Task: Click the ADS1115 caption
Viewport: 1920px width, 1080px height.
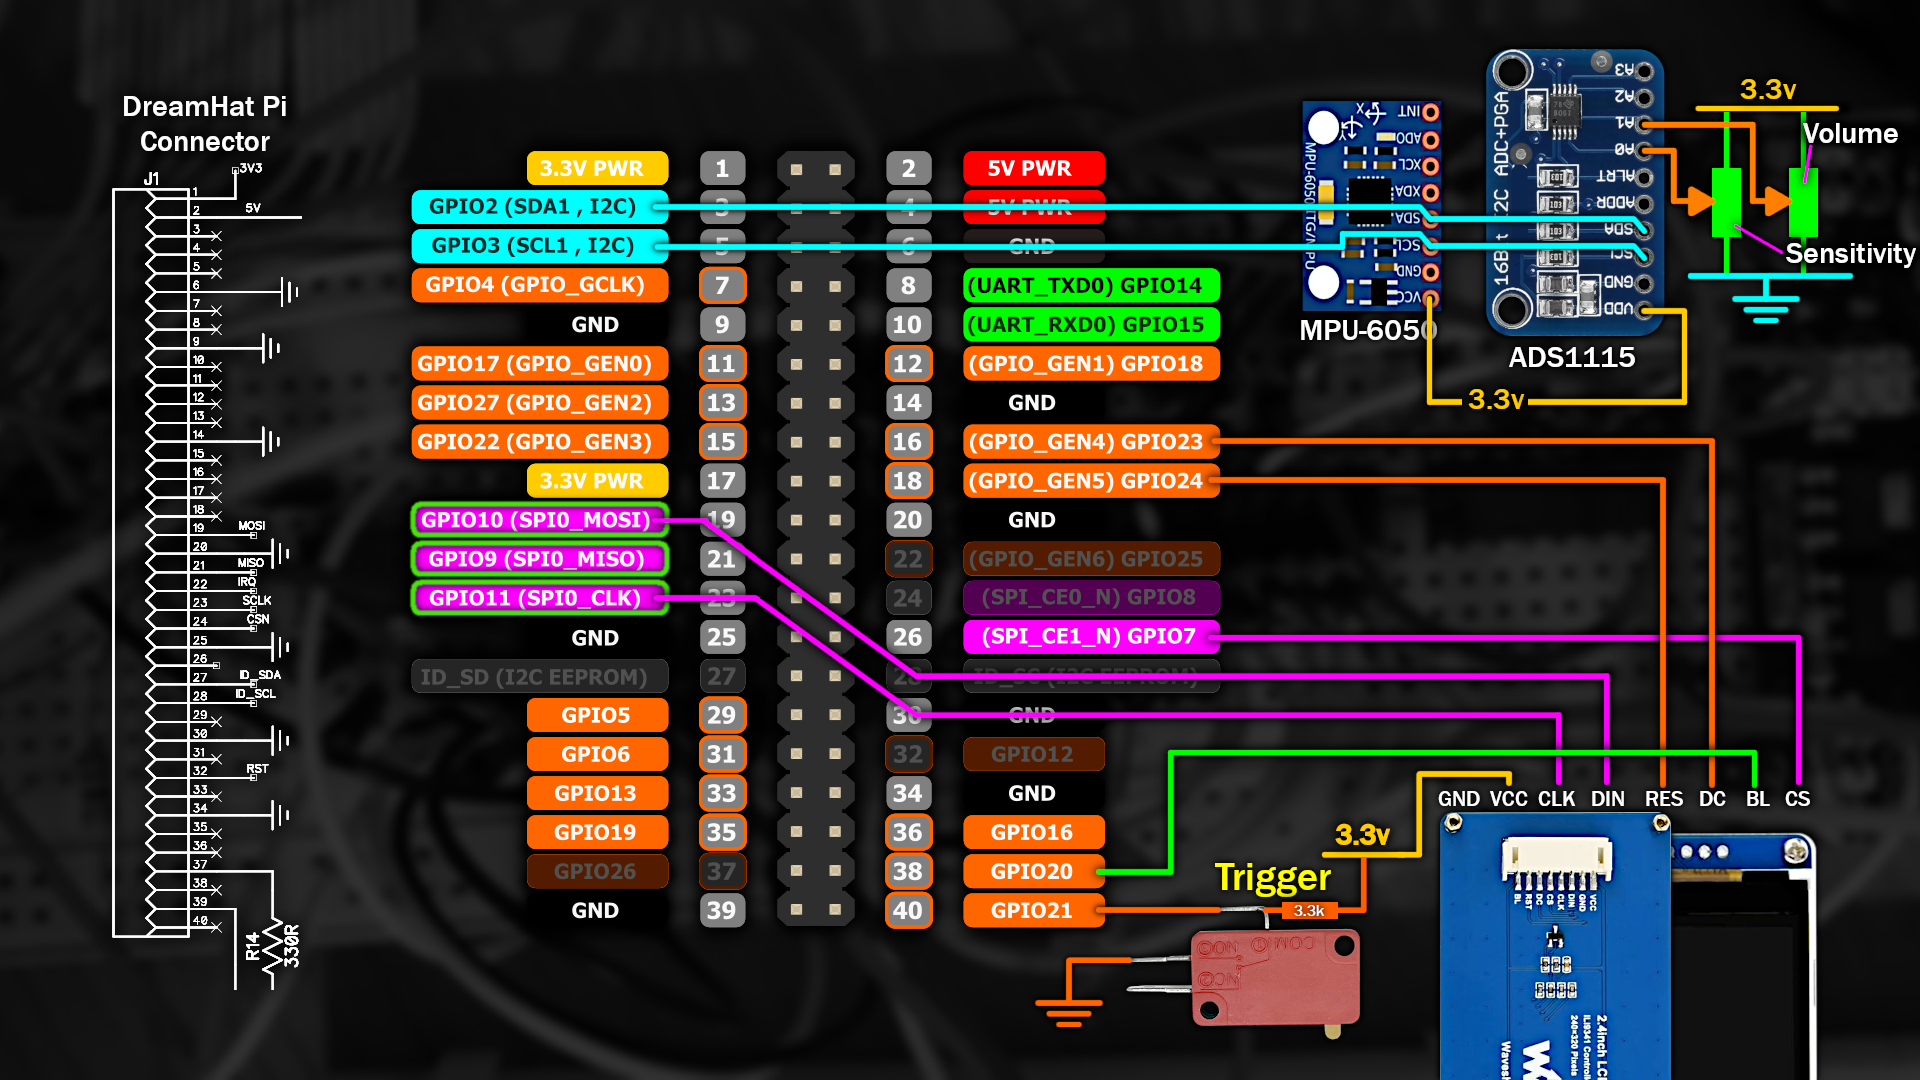Action: tap(1571, 357)
